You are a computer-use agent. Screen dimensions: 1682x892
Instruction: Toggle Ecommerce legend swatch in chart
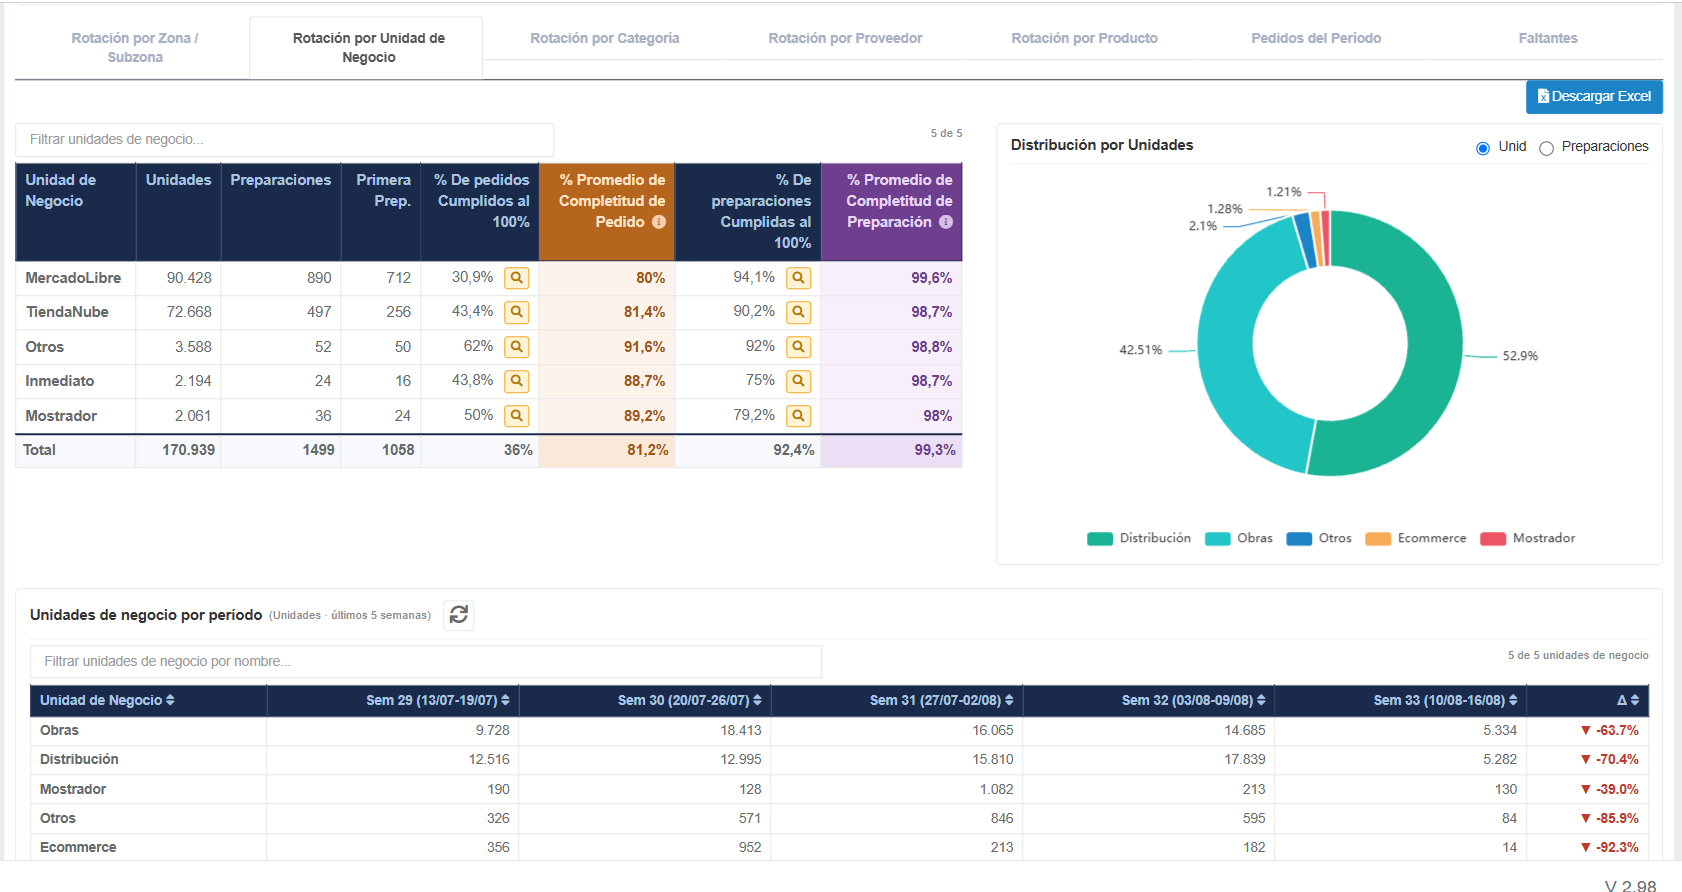pos(1378,539)
